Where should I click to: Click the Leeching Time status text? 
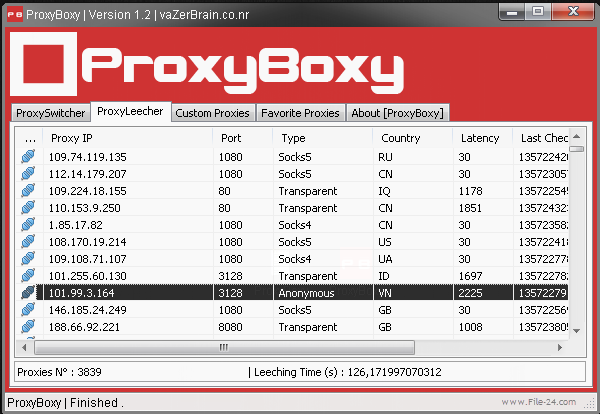345,372
